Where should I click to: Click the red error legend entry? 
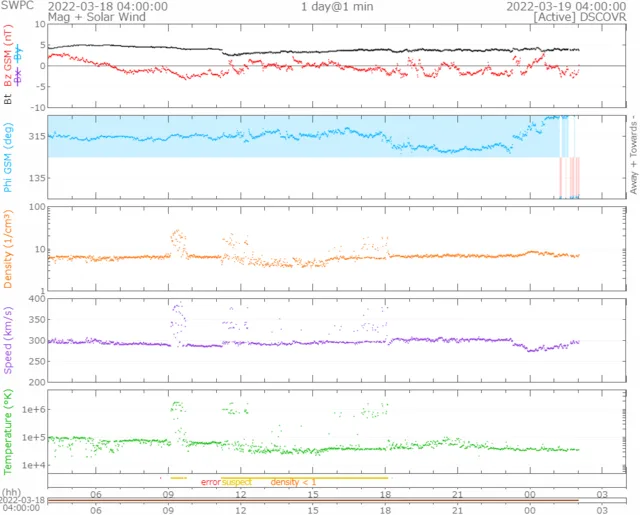210,482
